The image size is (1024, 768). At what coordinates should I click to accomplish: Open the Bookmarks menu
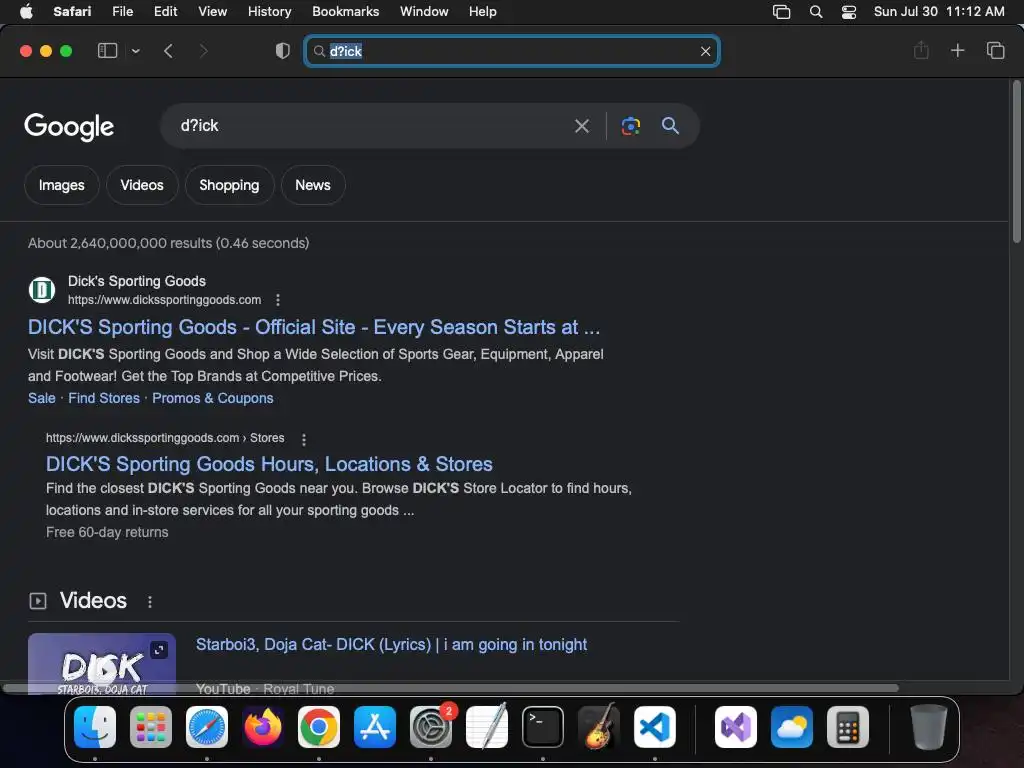pos(345,12)
